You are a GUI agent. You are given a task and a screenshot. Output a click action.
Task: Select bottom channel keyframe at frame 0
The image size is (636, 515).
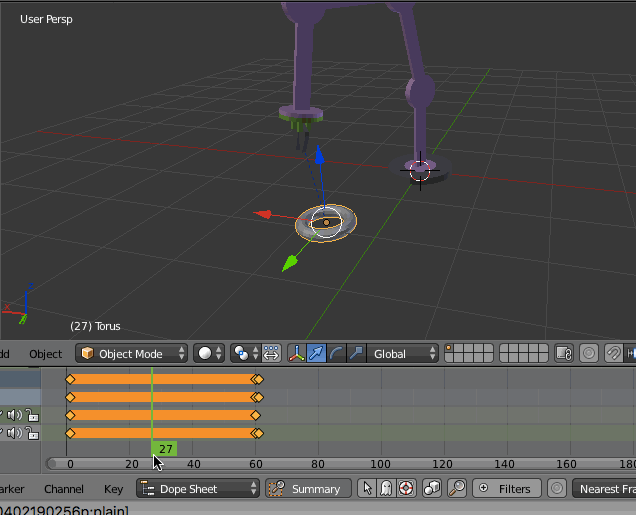pyautogui.click(x=70, y=433)
